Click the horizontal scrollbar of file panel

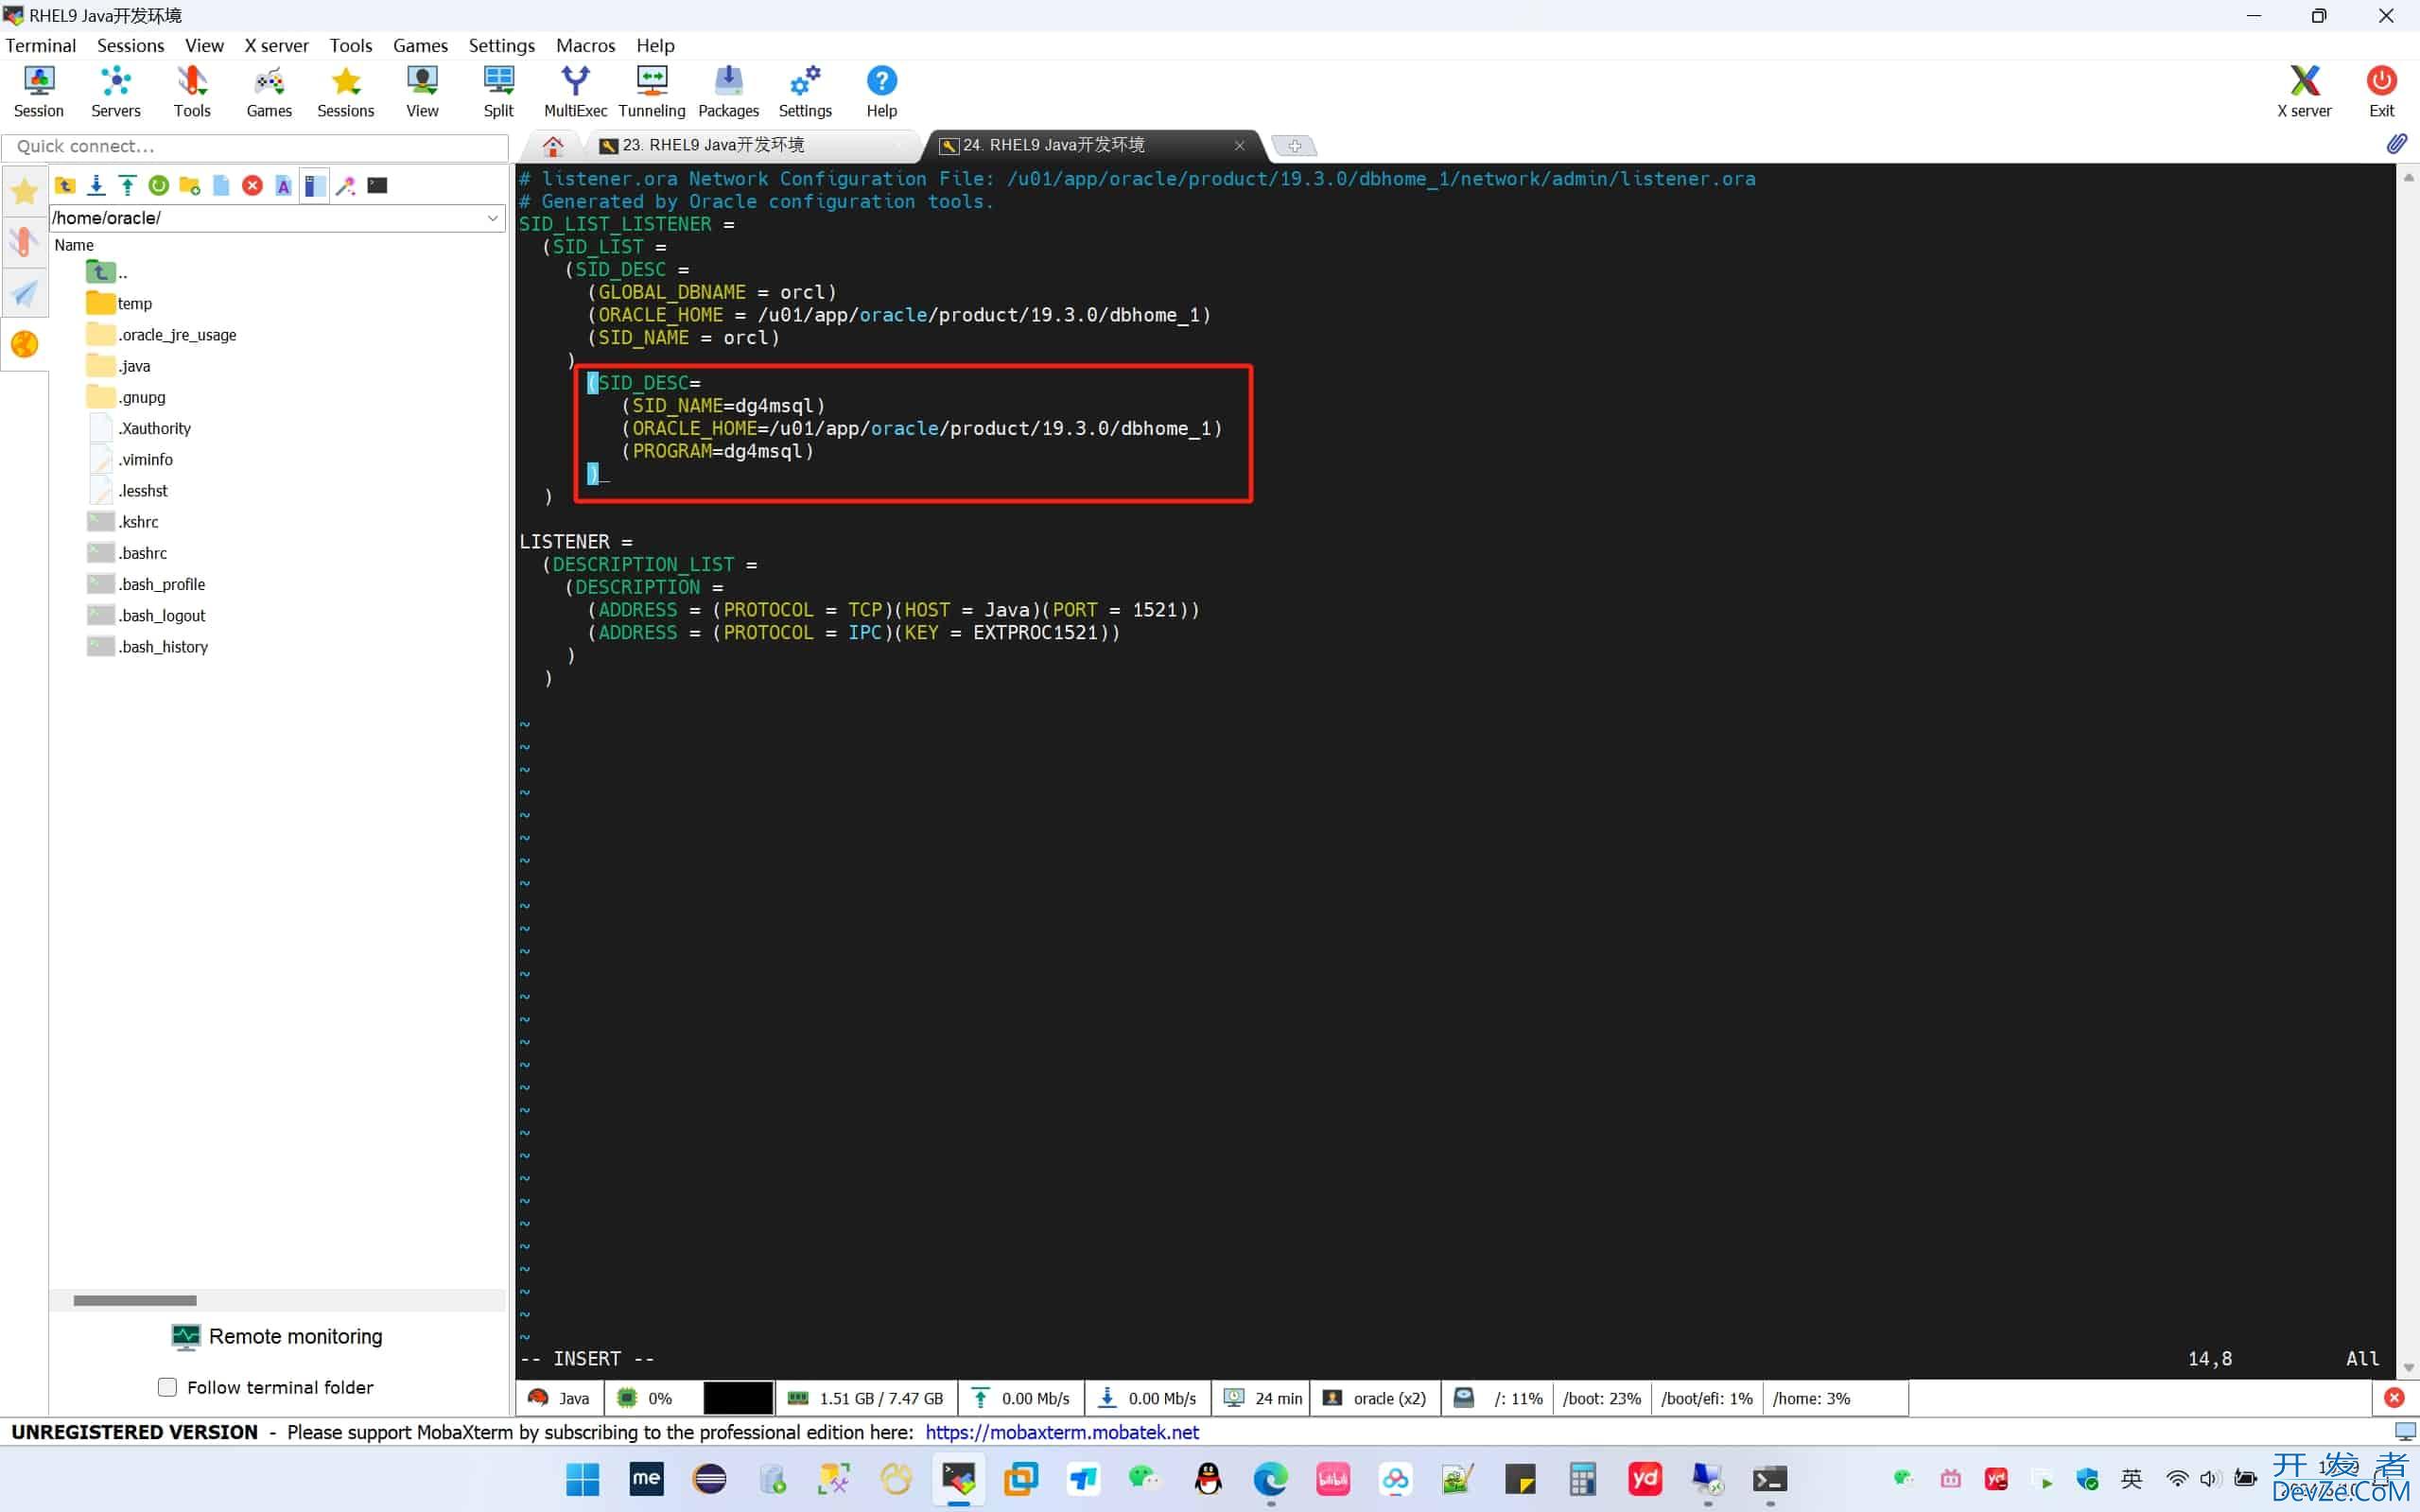pos(135,1300)
